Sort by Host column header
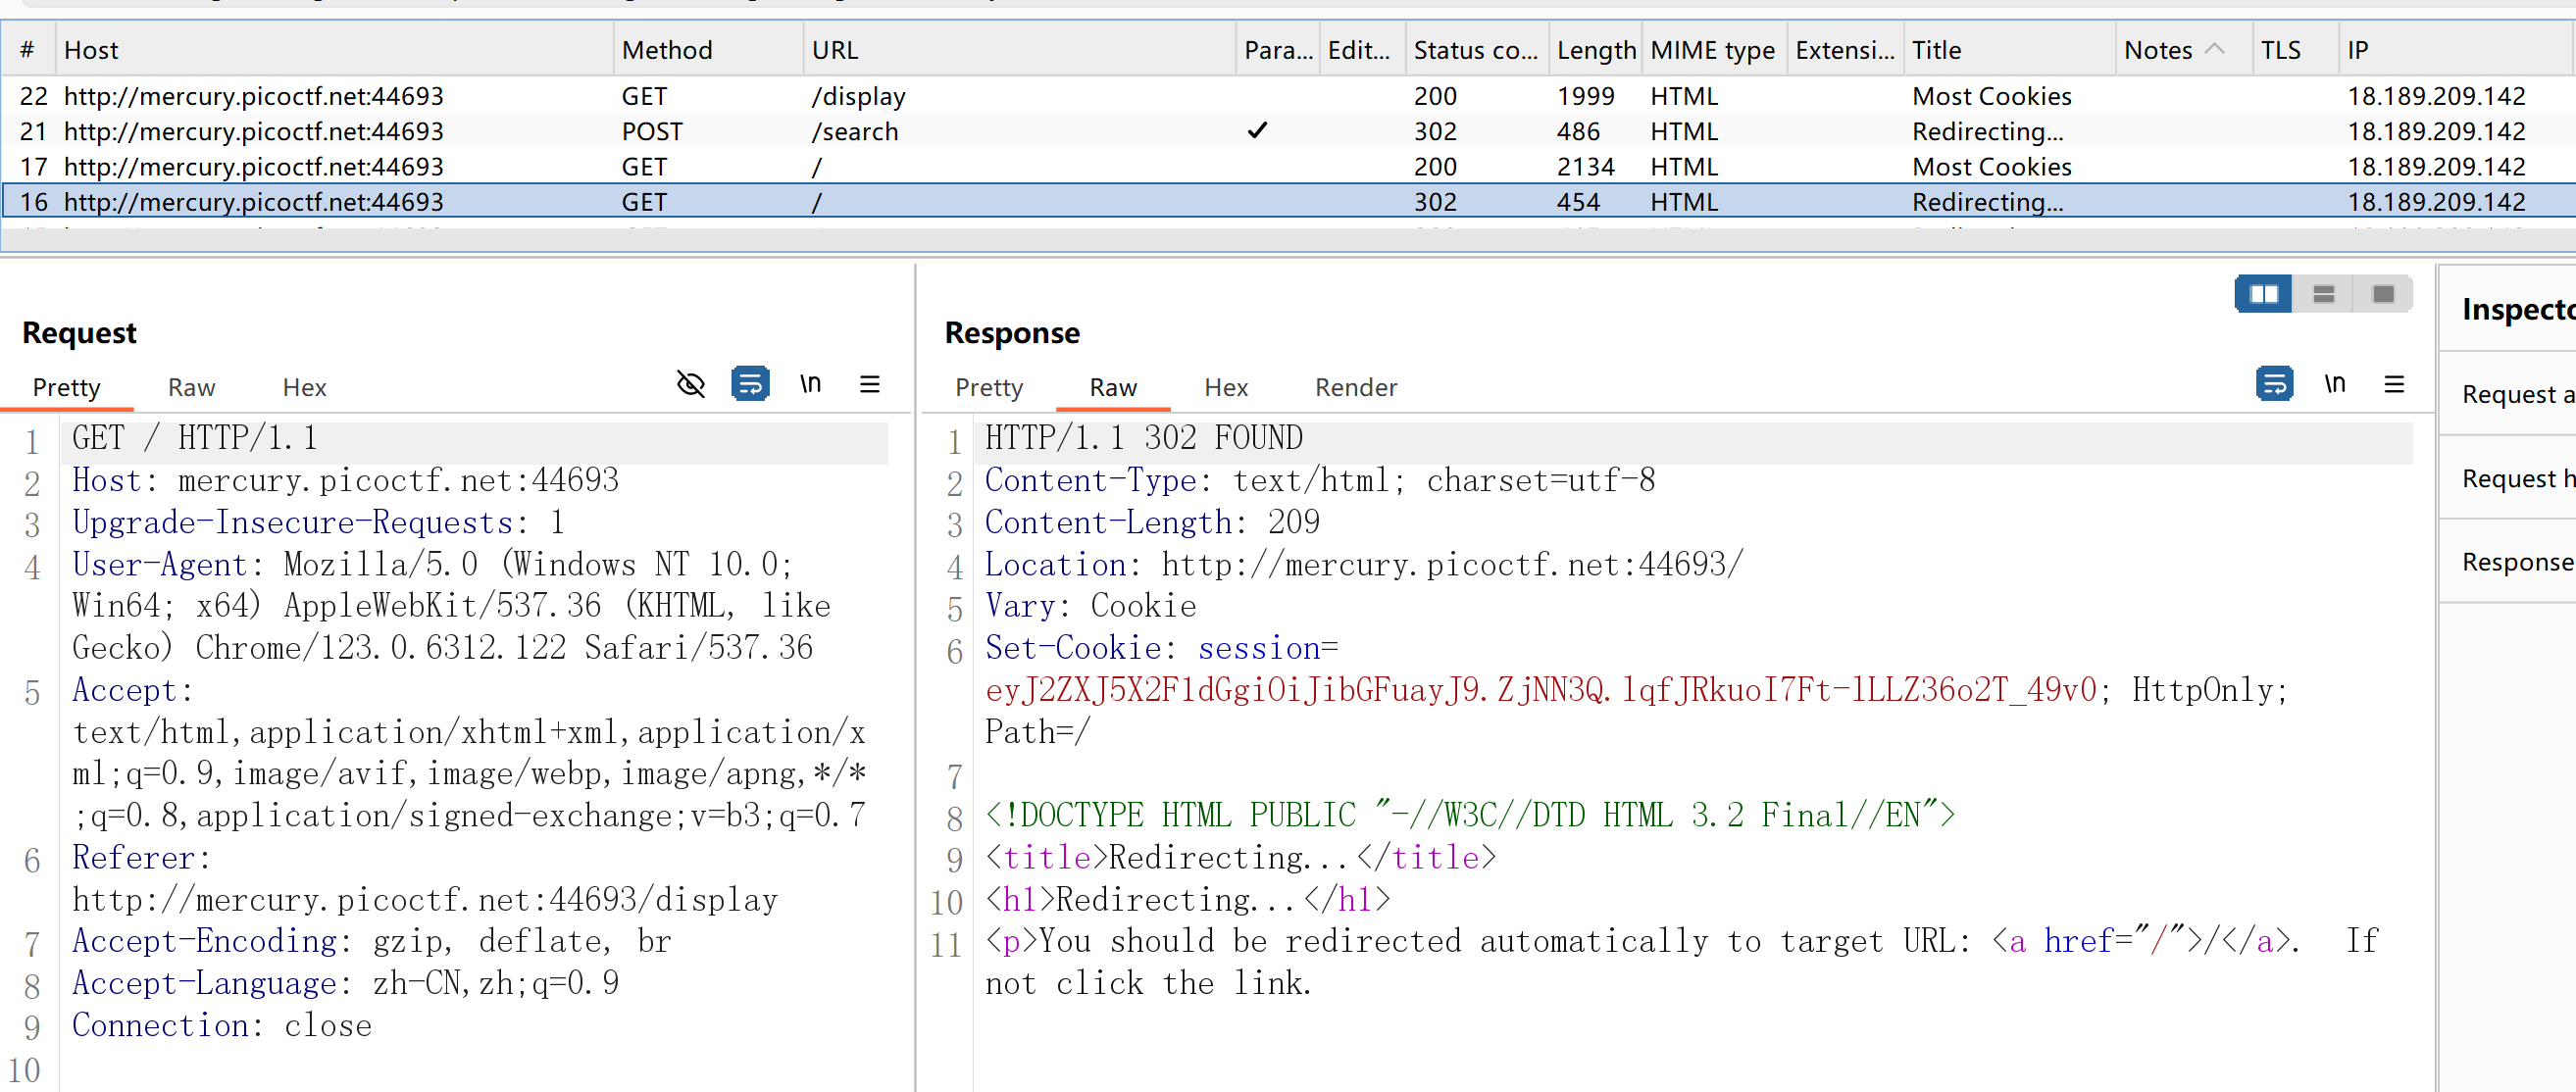Viewport: 2576px width, 1092px height. coord(334,50)
